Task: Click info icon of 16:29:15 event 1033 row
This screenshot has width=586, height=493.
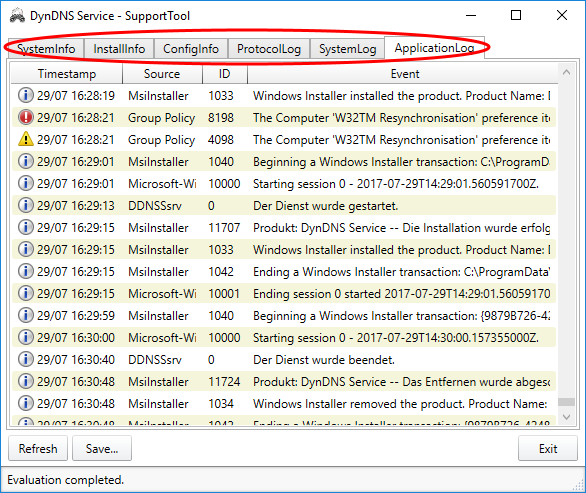Action: pyautogui.click(x=26, y=249)
